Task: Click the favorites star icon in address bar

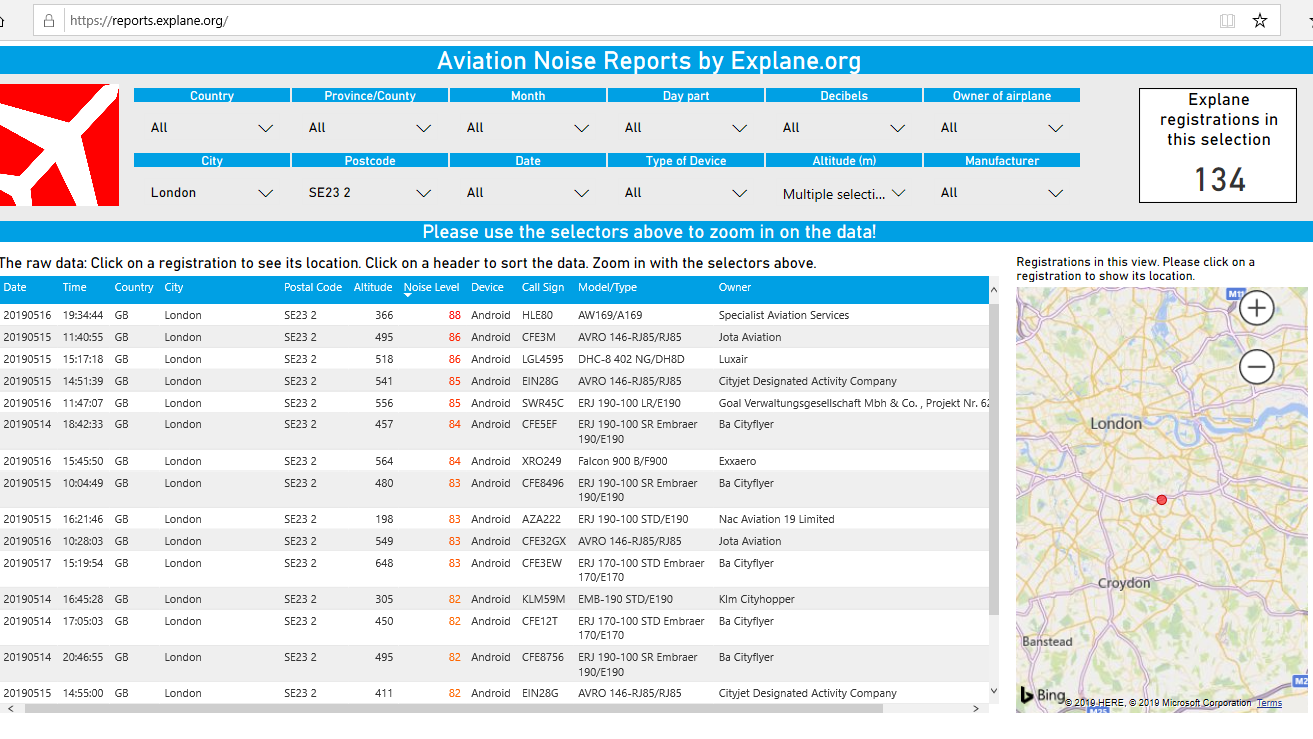Action: pyautogui.click(x=1260, y=20)
